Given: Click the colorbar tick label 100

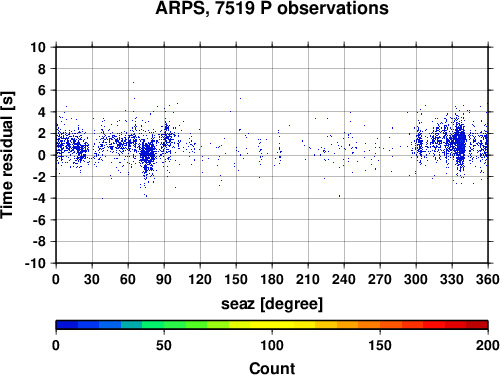Looking at the screenshot, I should pos(272,346).
